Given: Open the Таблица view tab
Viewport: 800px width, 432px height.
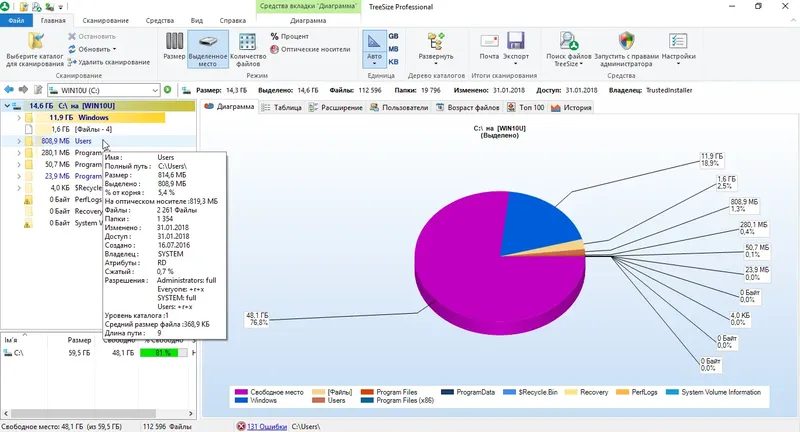Looking at the screenshot, I should tap(282, 108).
